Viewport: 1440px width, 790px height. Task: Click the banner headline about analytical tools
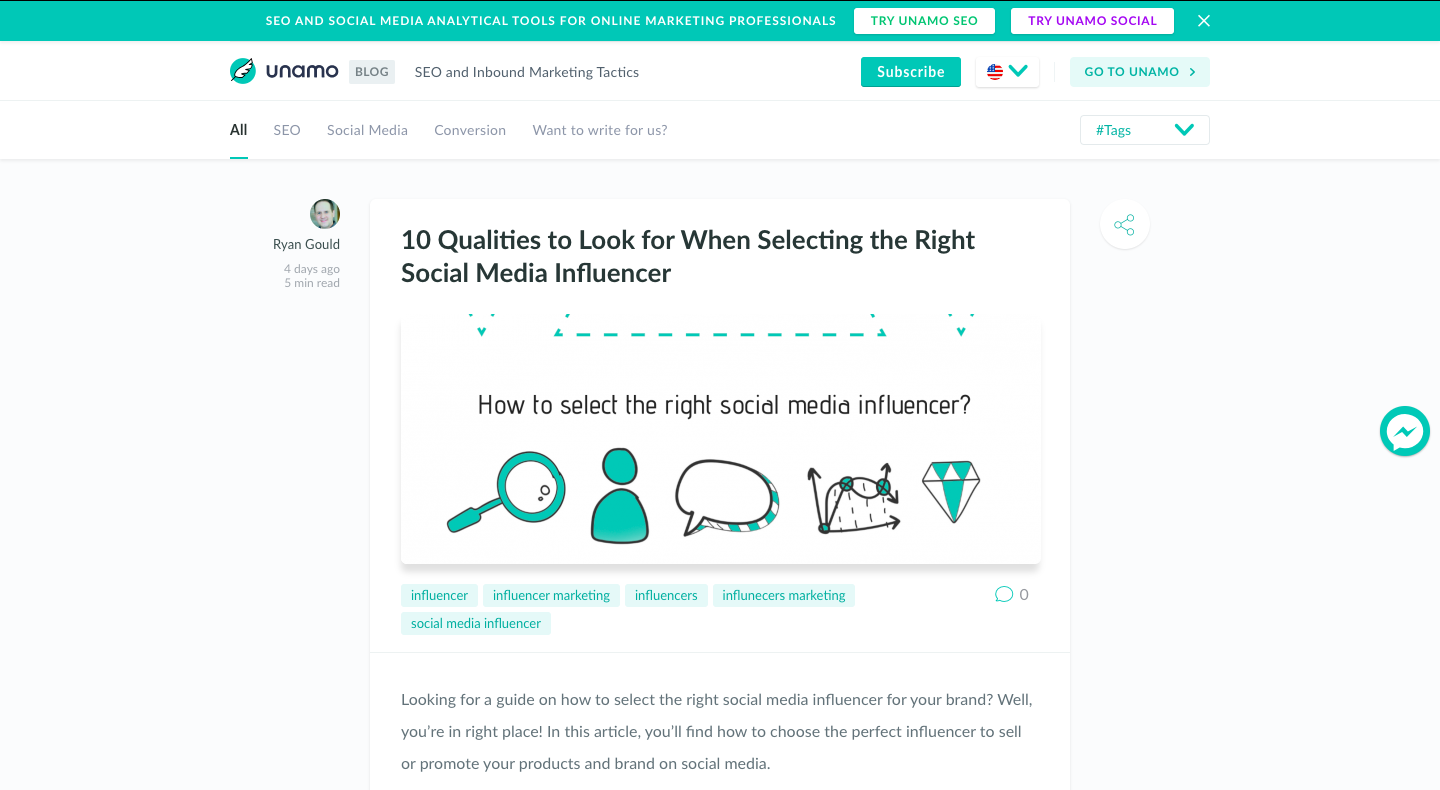(551, 20)
